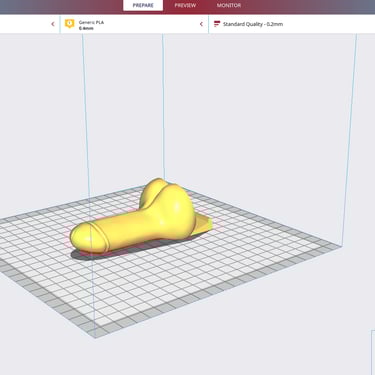Screen dimensions: 375x375
Task: Click the Generic PLA material label
Action: (91, 22)
